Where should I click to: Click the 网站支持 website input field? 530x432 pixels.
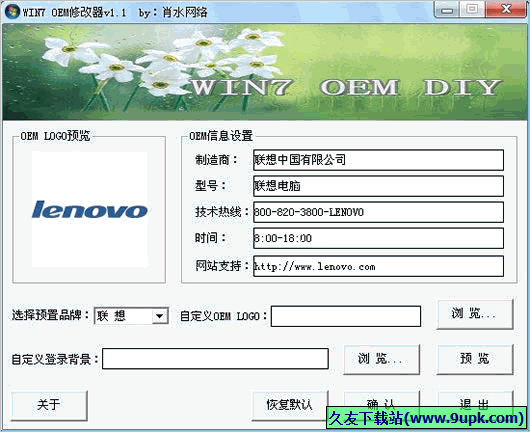click(378, 266)
